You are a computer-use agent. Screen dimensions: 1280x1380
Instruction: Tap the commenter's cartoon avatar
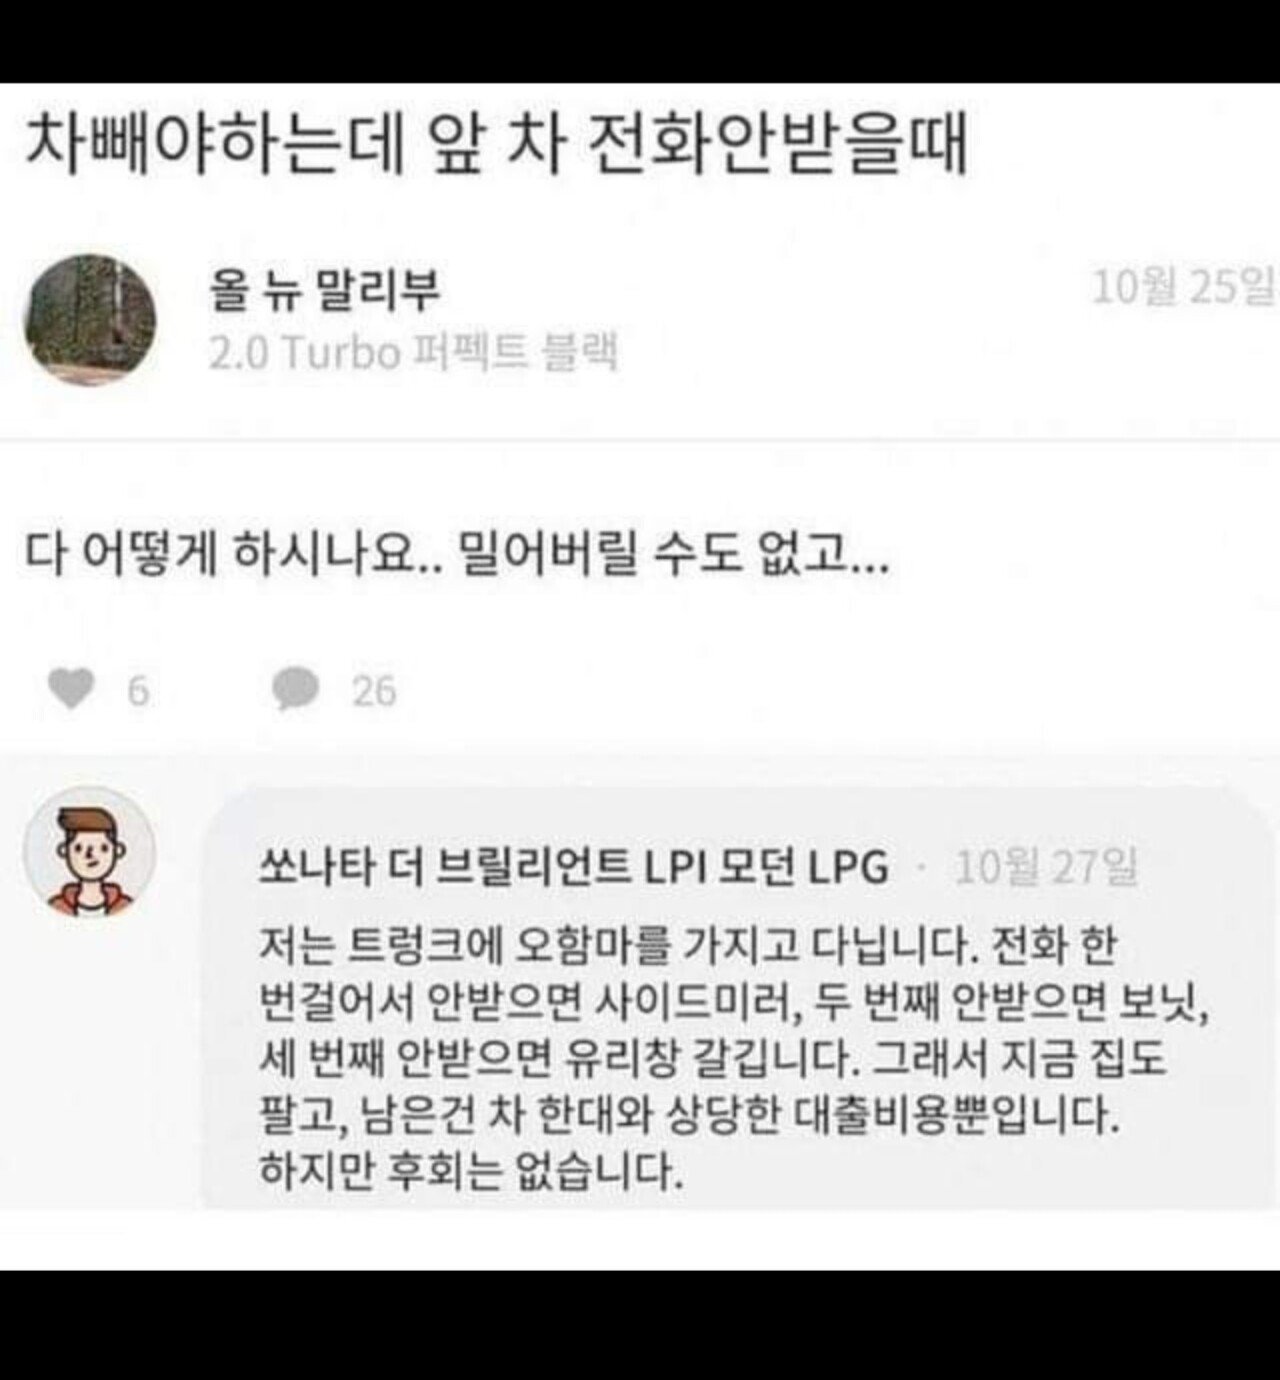(90, 853)
